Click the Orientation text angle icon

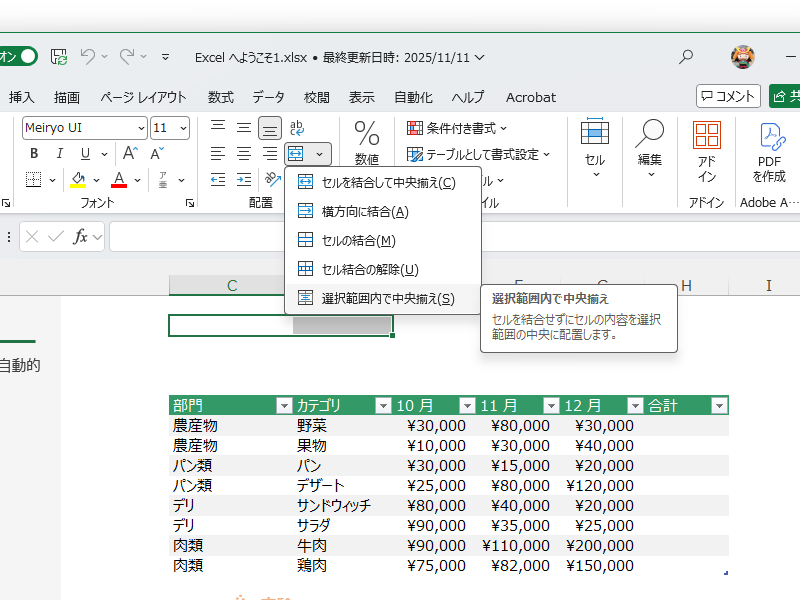[x=272, y=179]
